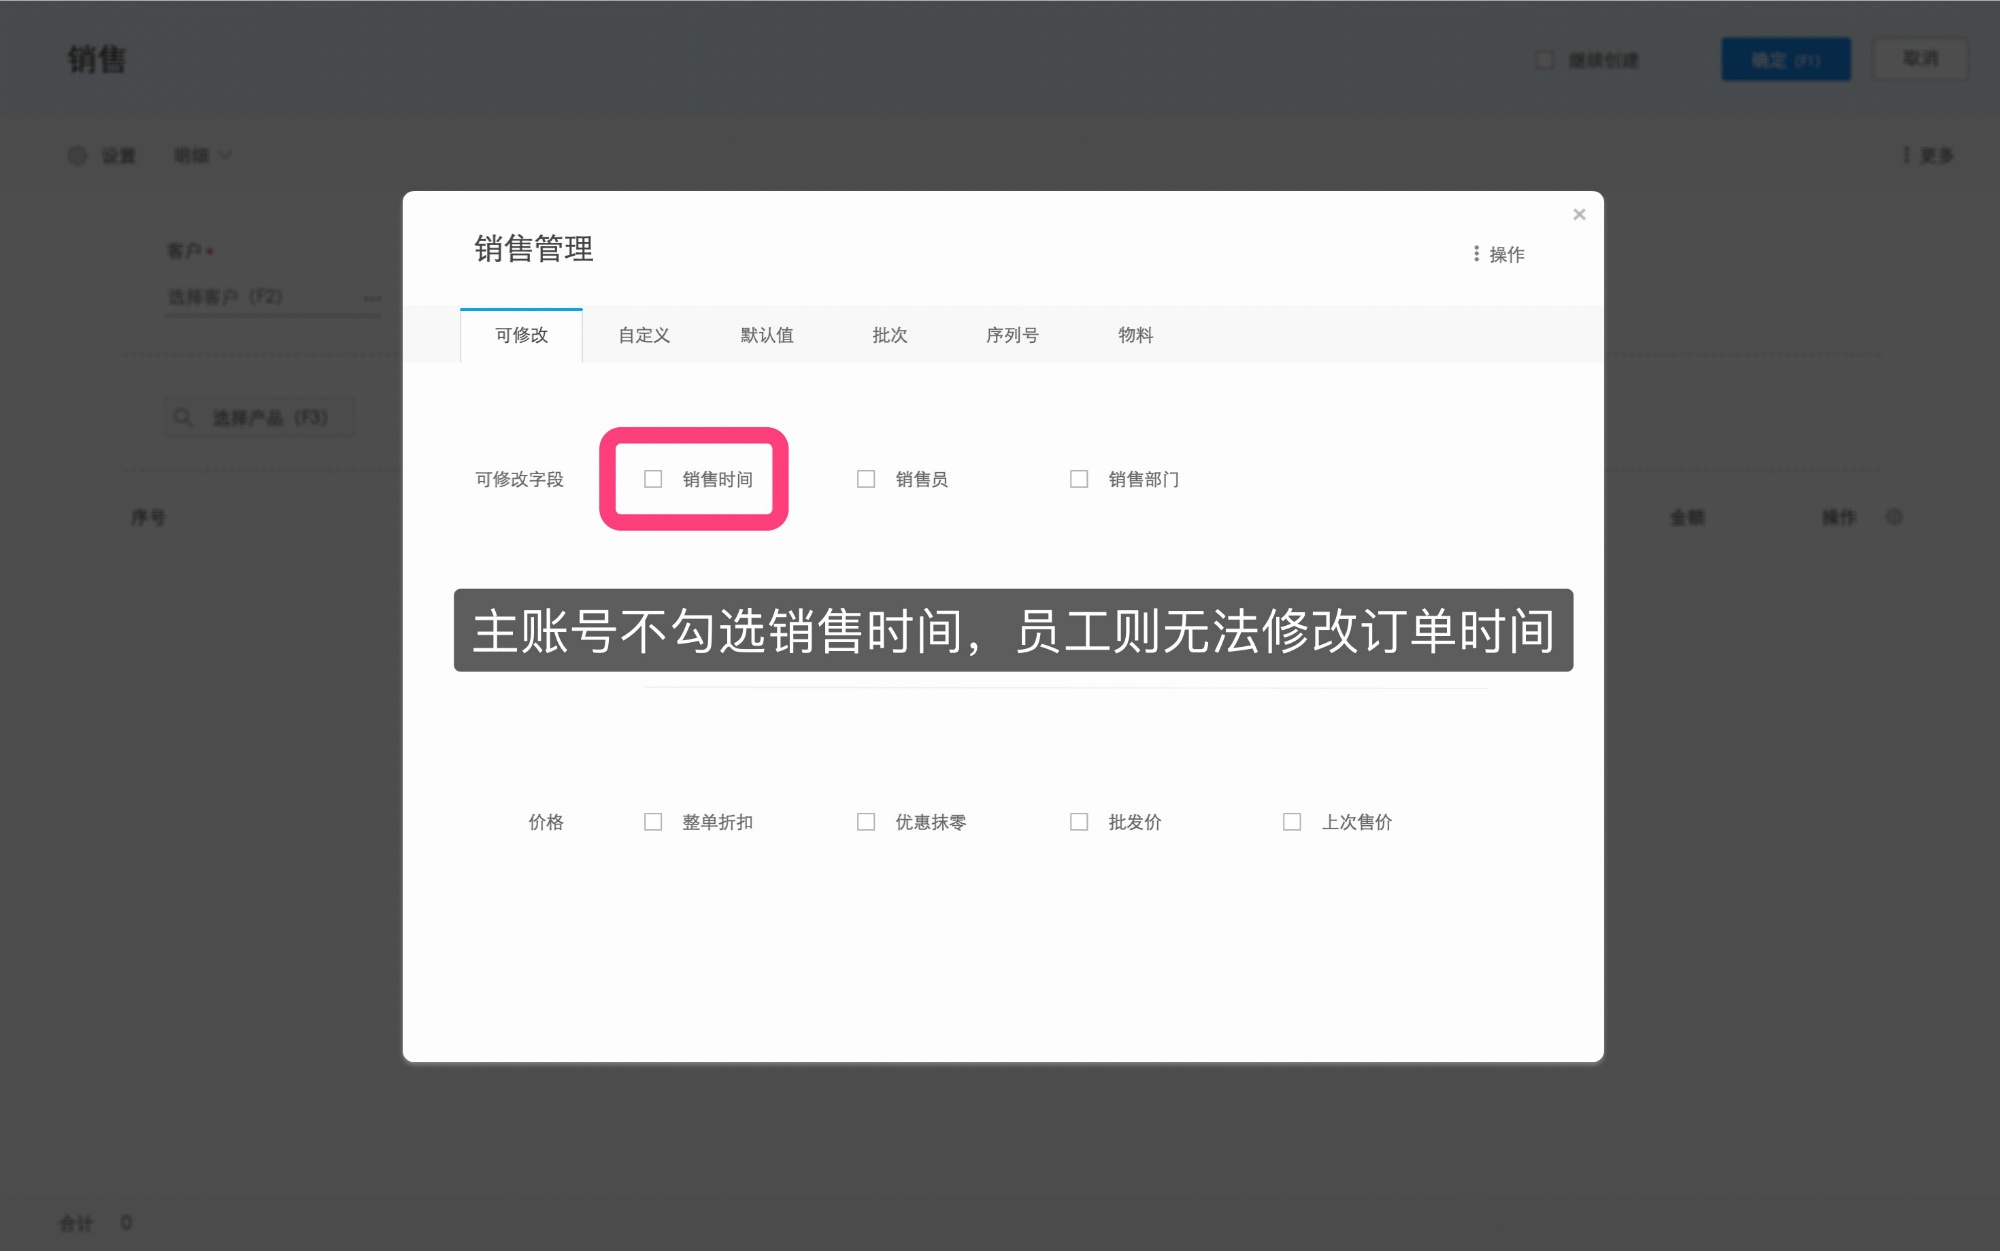Open the 批次 tab
The image size is (2000, 1251).
(890, 335)
